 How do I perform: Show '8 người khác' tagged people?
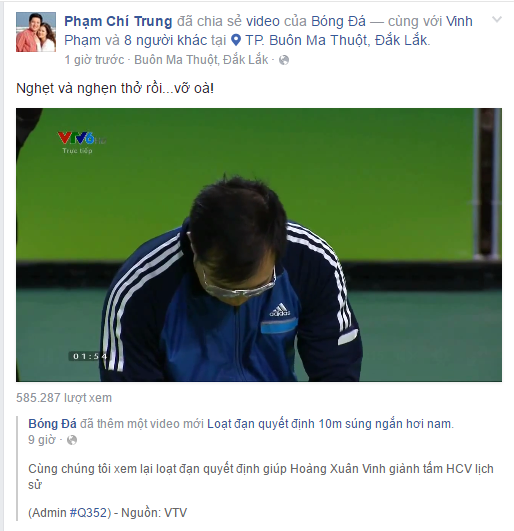(165, 40)
